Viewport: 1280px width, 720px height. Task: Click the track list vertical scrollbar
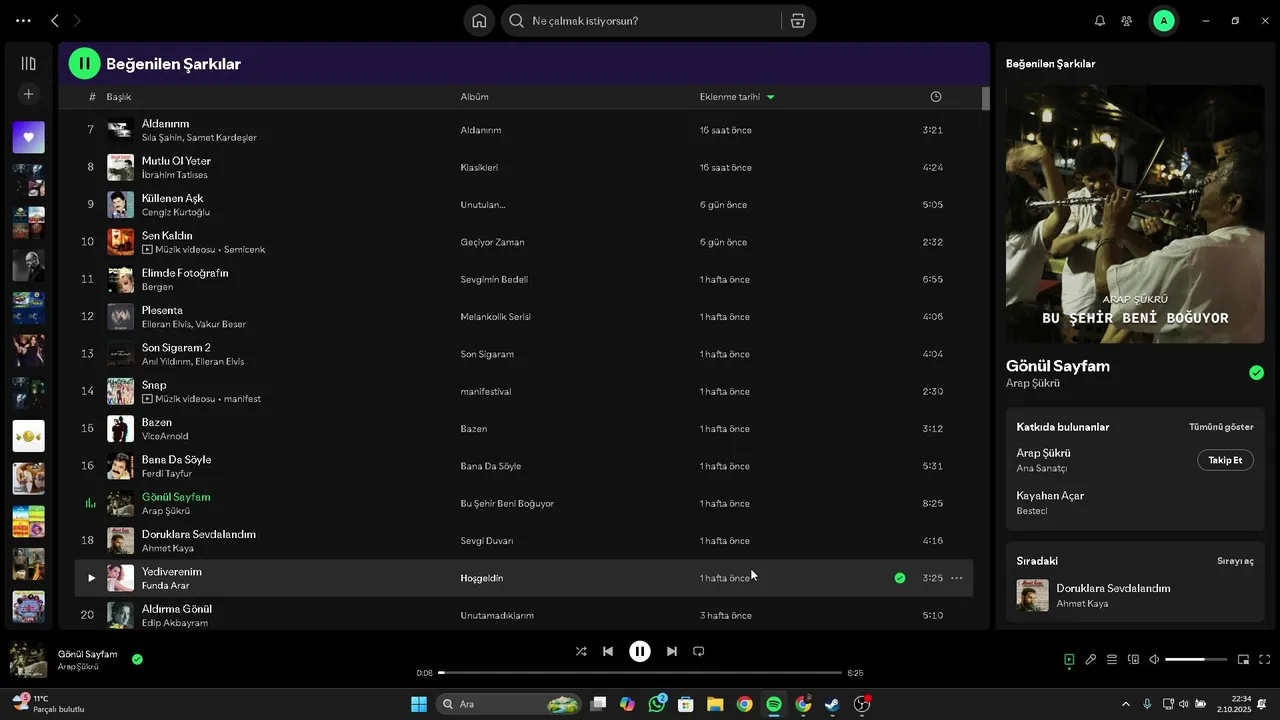985,99
